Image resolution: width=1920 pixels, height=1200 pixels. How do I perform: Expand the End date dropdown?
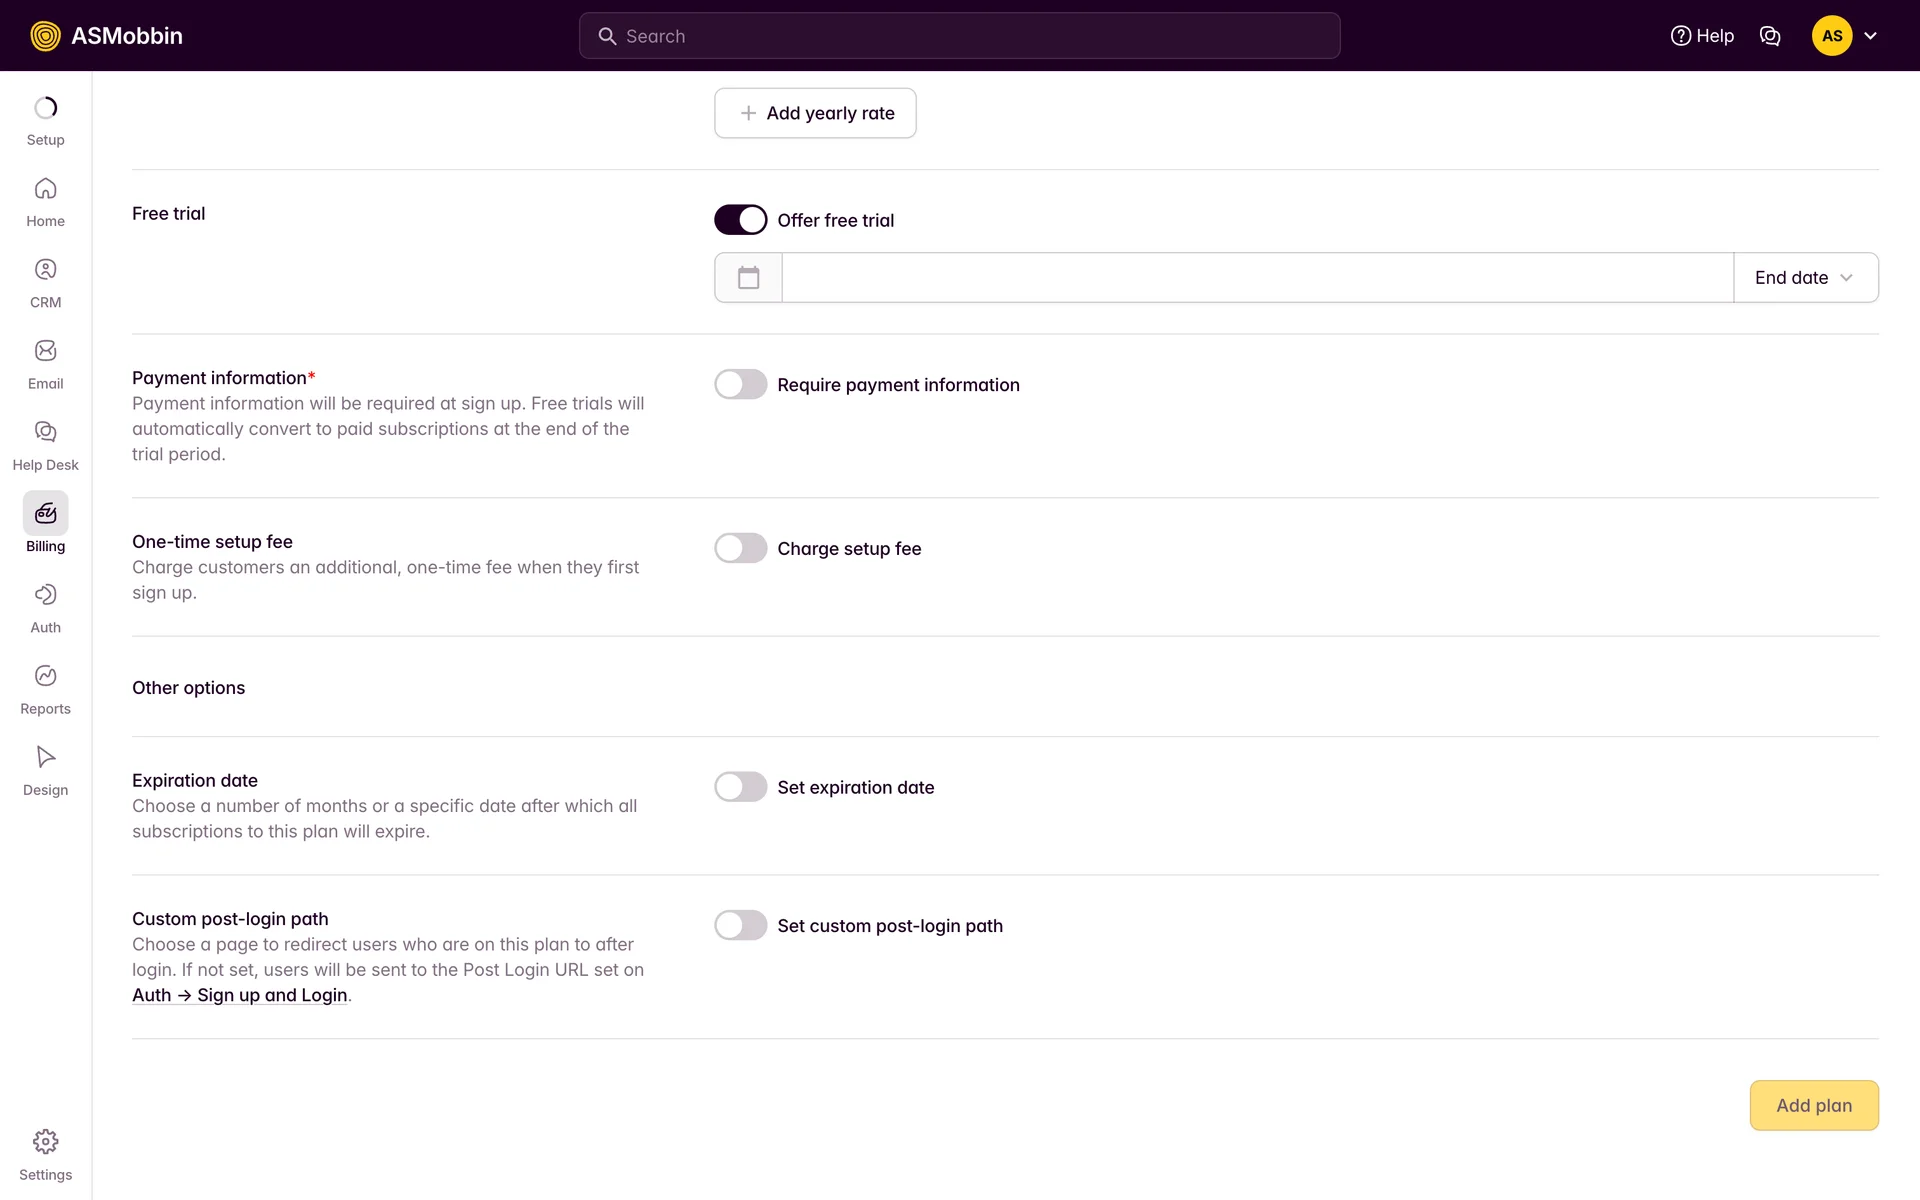pyautogui.click(x=1805, y=278)
